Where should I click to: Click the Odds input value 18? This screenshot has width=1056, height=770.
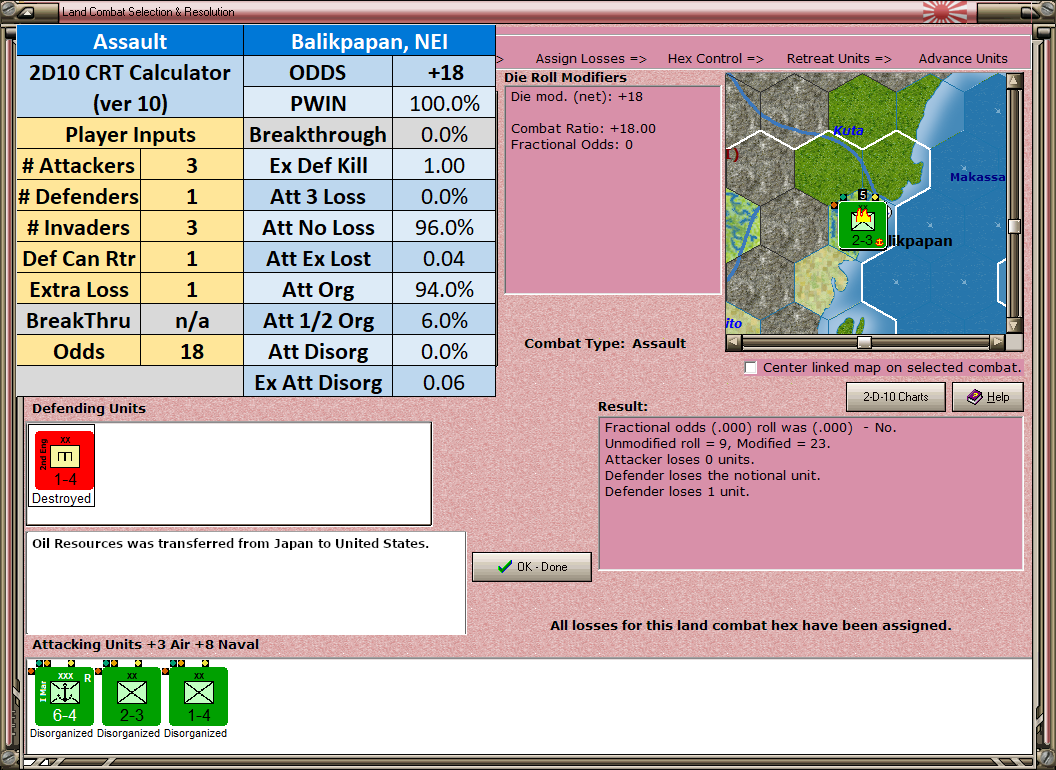point(192,351)
